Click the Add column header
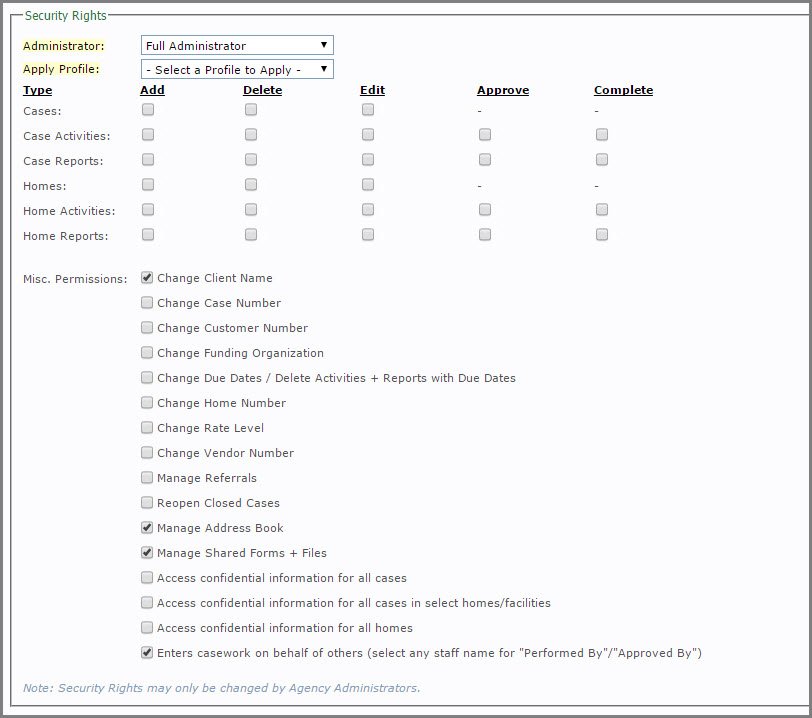The height and width of the screenshot is (718, 812). point(152,90)
